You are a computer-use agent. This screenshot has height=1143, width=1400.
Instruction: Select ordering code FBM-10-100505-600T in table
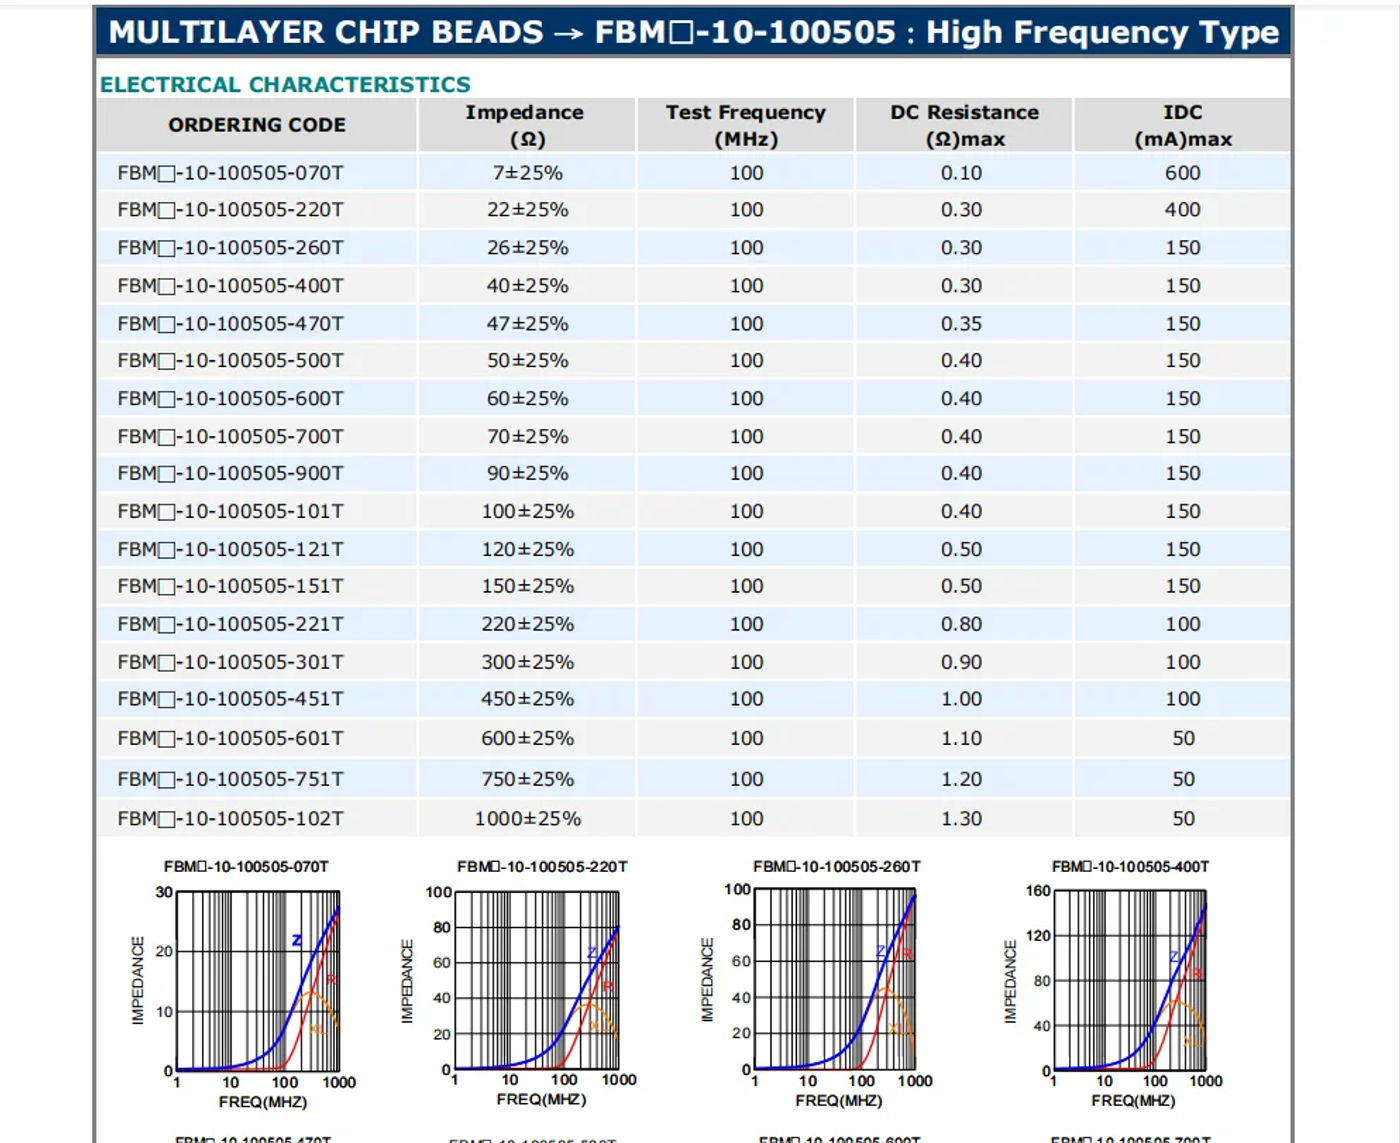[x=231, y=399]
